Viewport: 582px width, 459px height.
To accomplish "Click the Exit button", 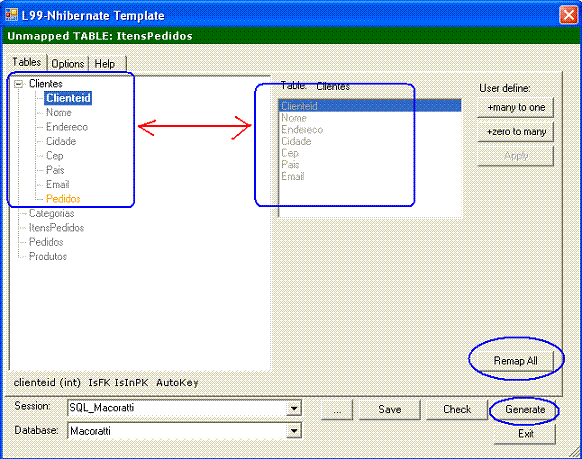I will [x=525, y=434].
